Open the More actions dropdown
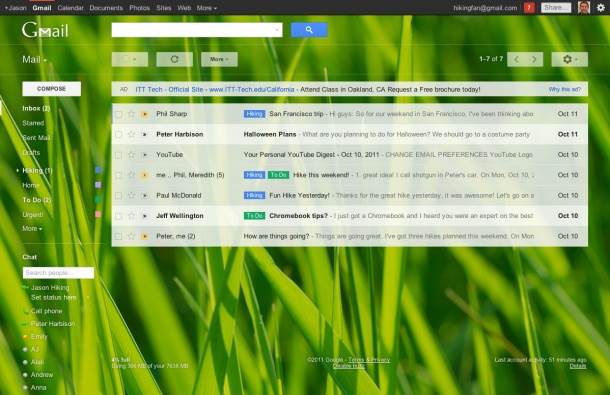 click(219, 60)
